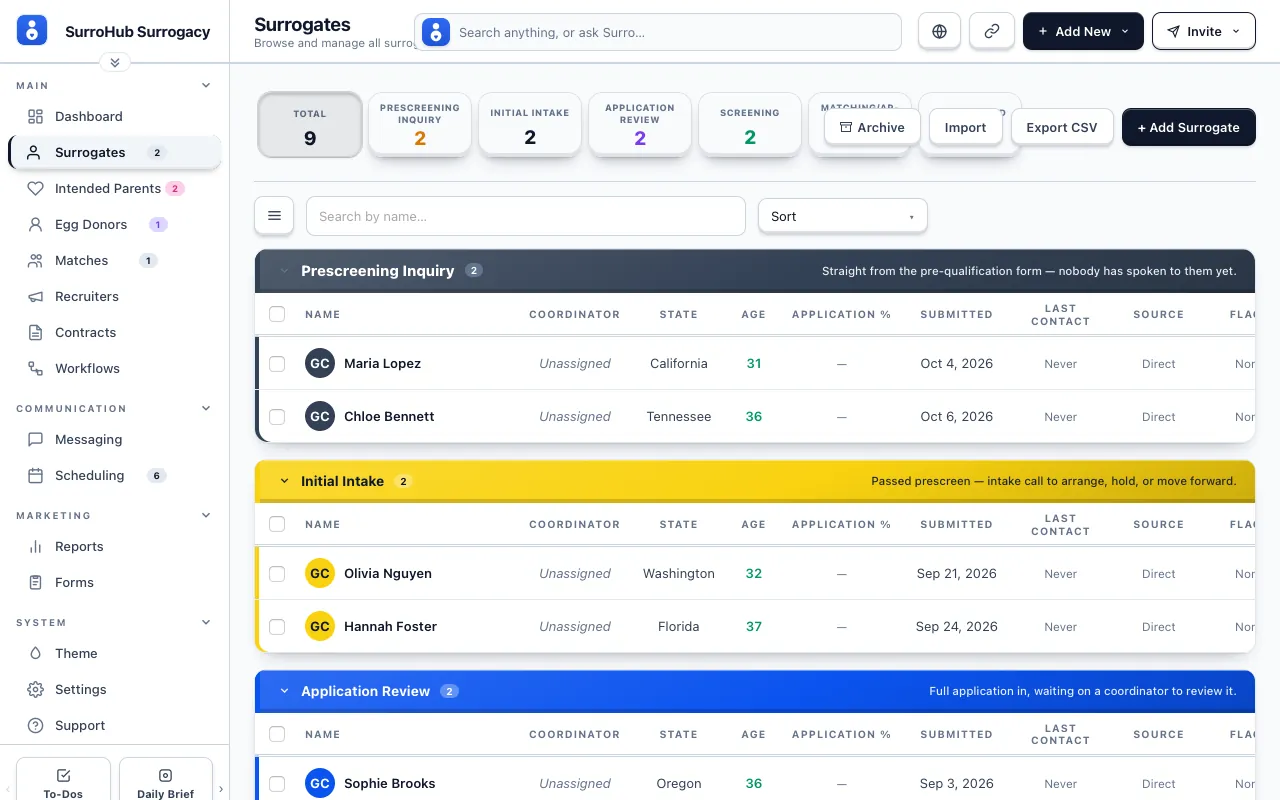This screenshot has width=1280, height=800.
Task: Open the Sort dropdown
Action: [843, 216]
